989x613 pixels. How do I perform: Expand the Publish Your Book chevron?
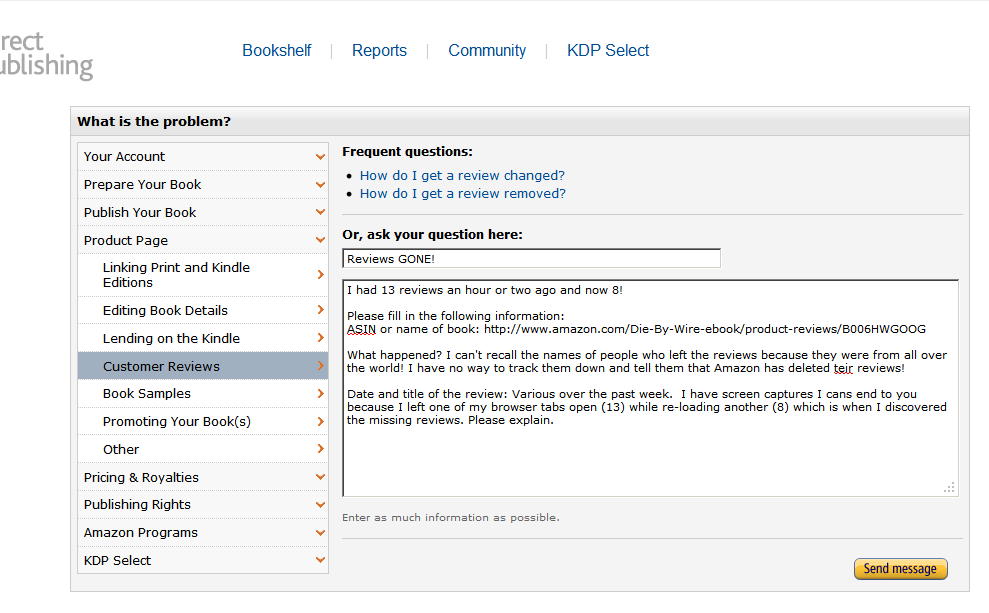pyautogui.click(x=320, y=213)
